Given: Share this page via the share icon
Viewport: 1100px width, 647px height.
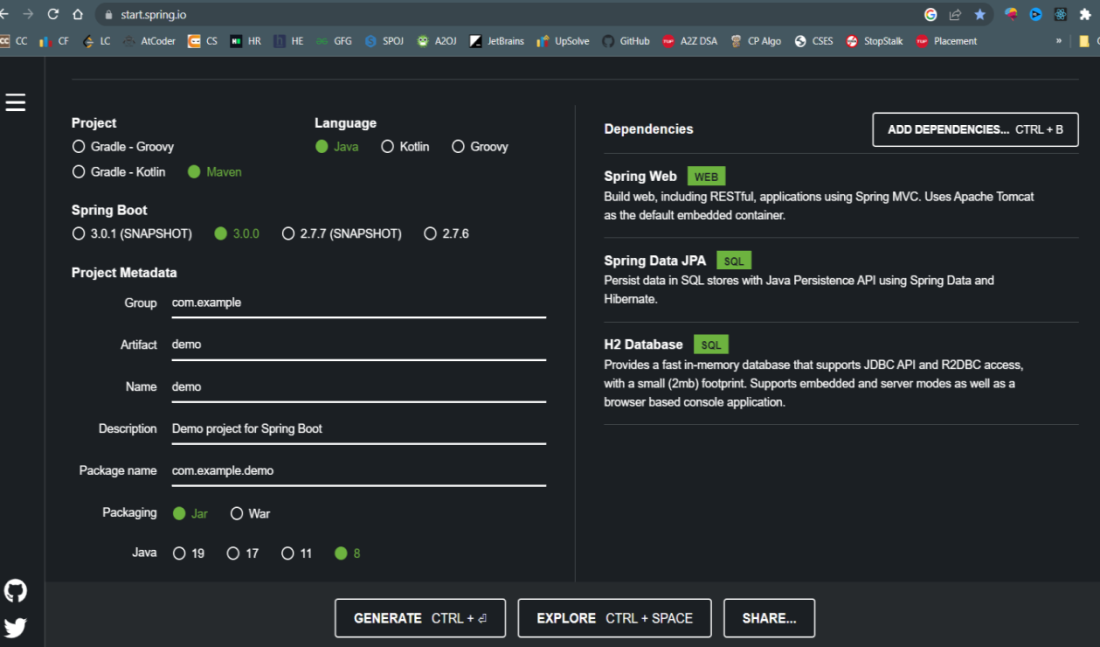Looking at the screenshot, I should pyautogui.click(x=955, y=15).
